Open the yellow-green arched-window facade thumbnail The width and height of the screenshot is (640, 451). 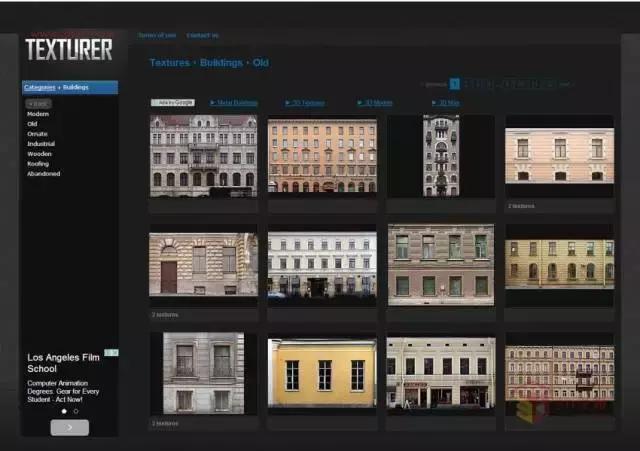pos(560,264)
